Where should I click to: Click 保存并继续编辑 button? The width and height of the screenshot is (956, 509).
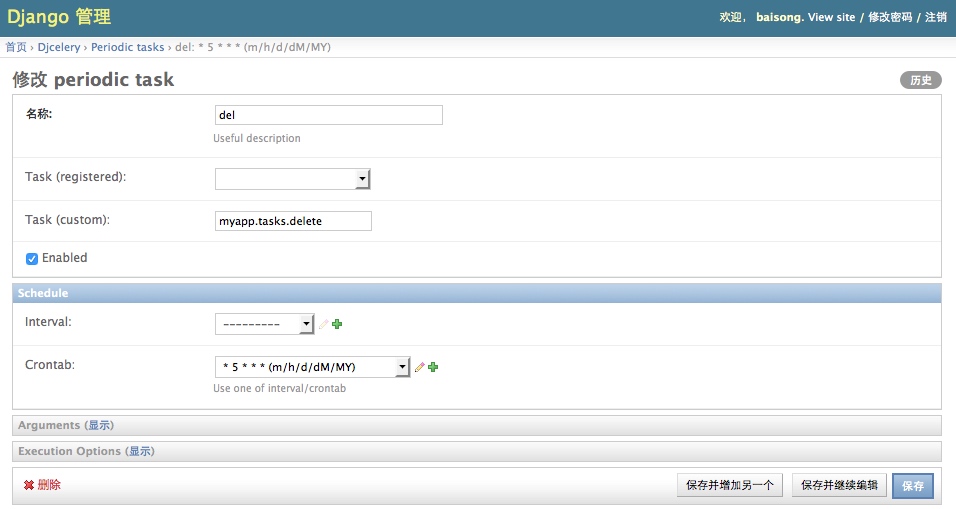[x=839, y=486]
